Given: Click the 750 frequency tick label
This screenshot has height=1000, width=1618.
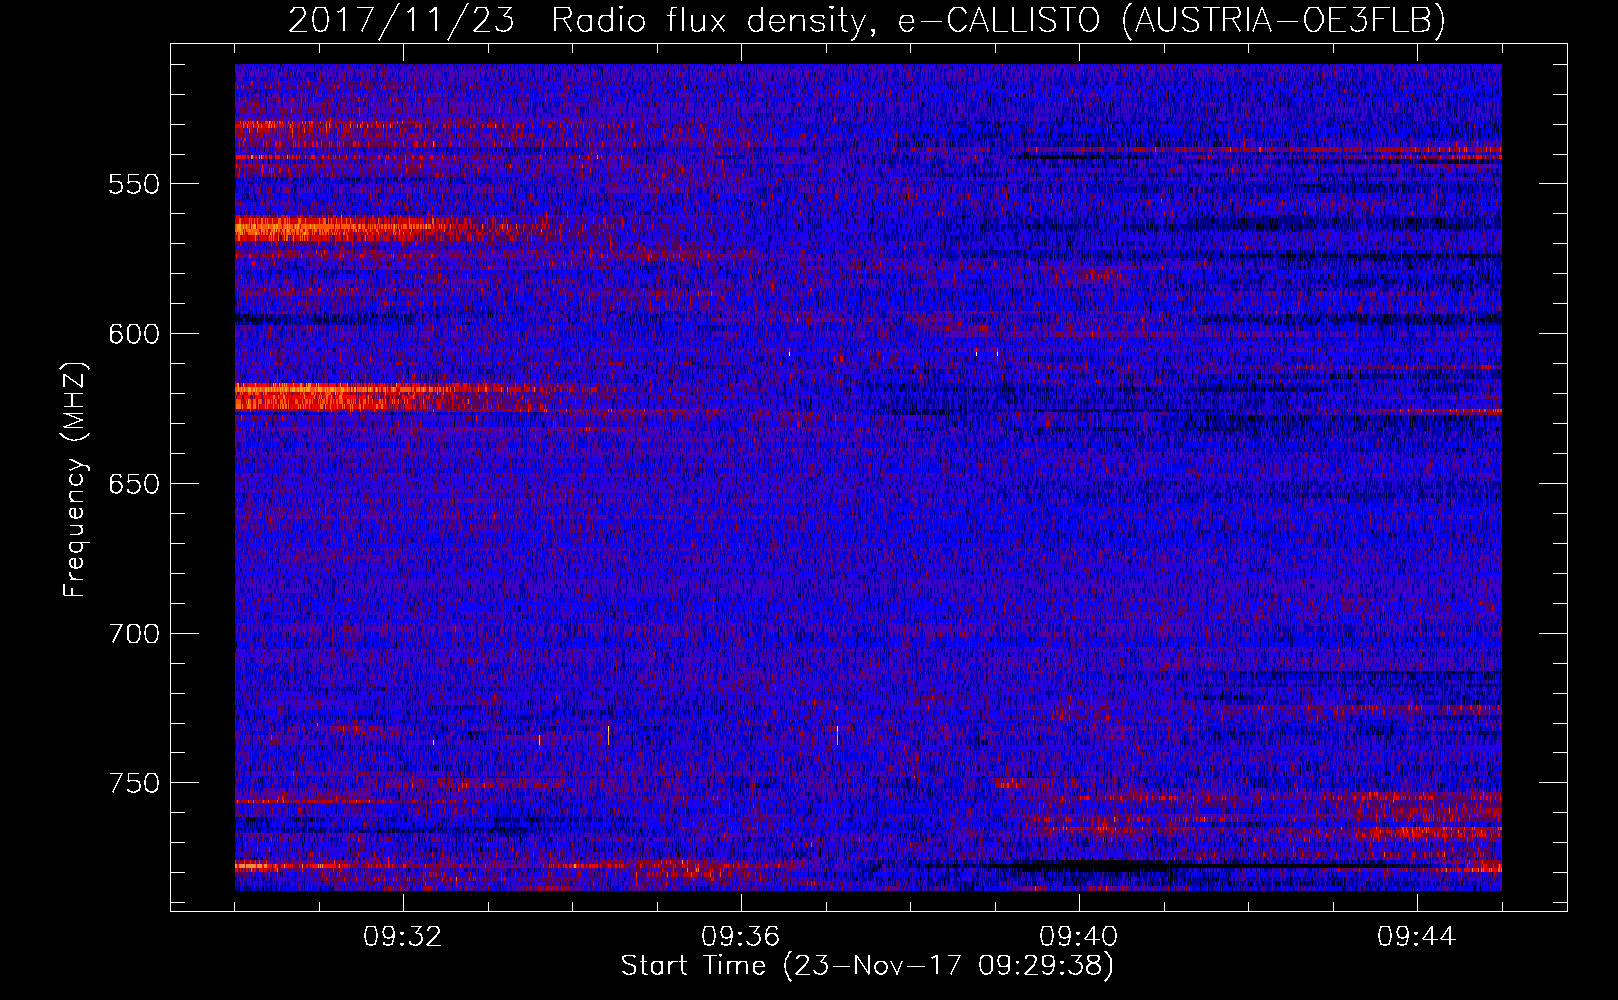Looking at the screenshot, I should pos(134,783).
